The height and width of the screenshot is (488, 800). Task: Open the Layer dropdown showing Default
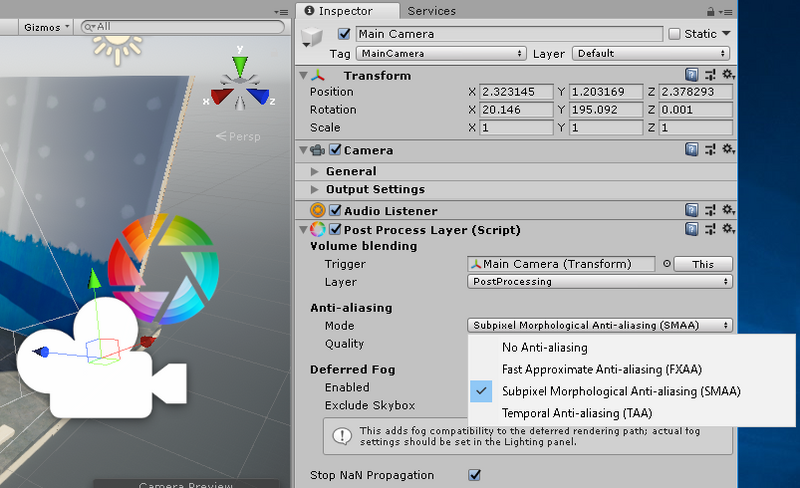click(651, 54)
